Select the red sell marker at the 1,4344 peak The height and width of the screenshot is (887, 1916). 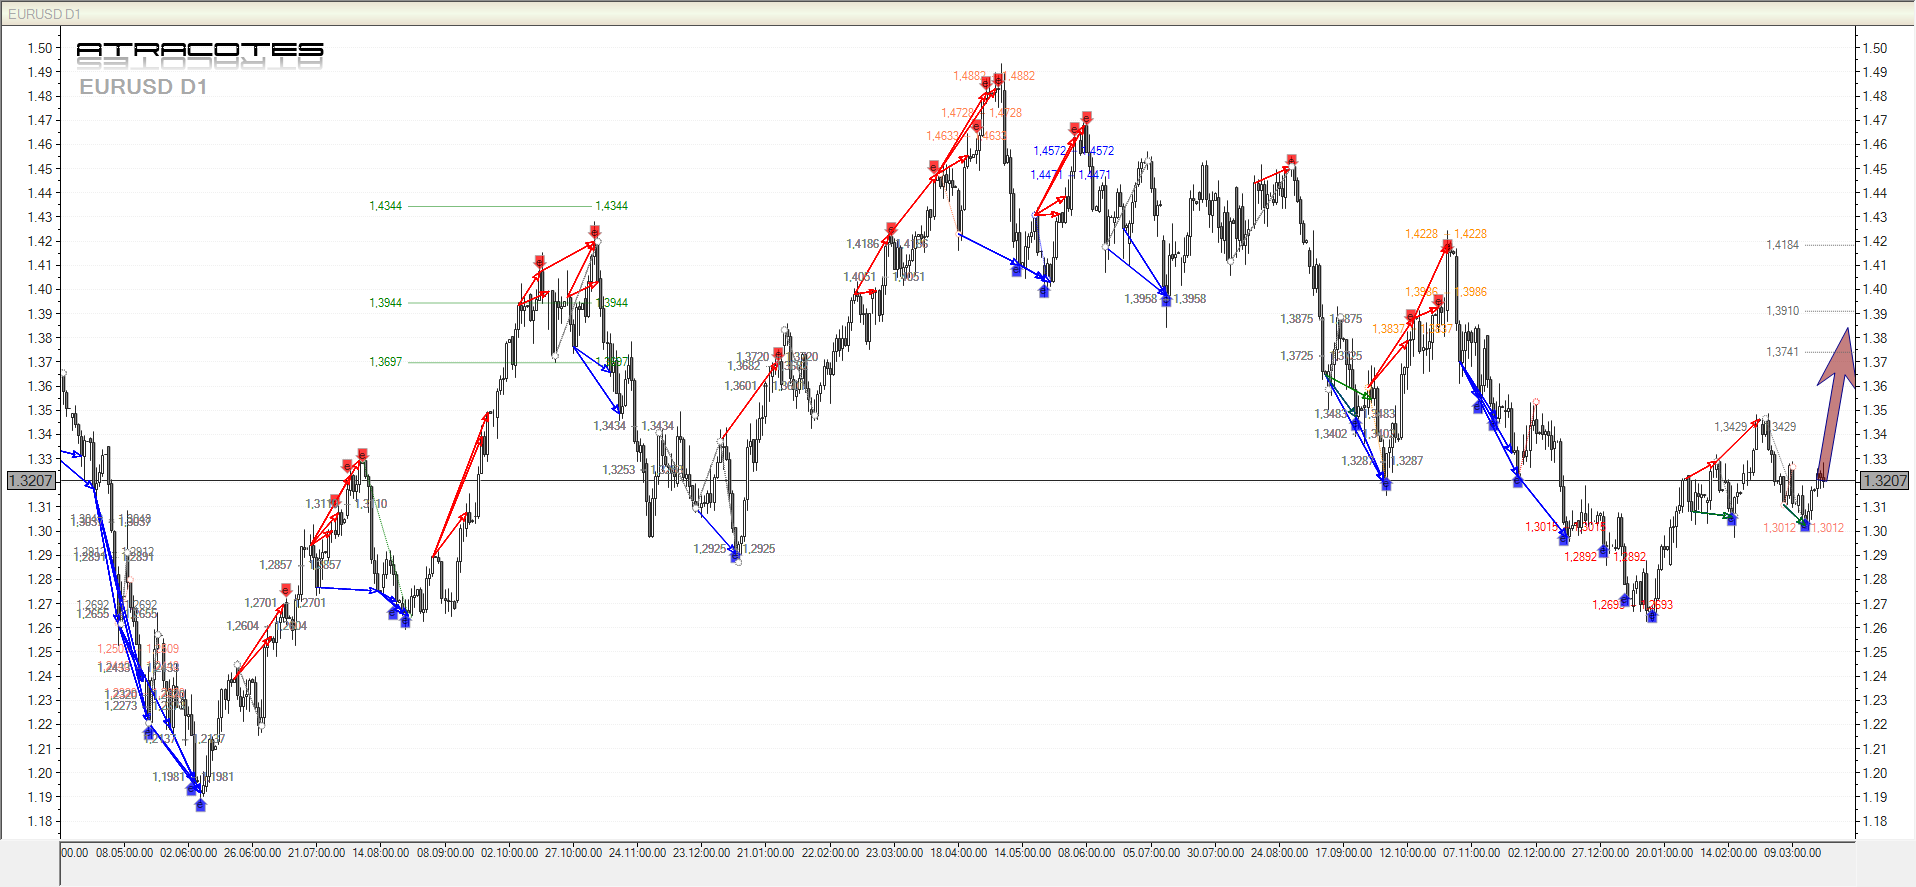tap(595, 232)
